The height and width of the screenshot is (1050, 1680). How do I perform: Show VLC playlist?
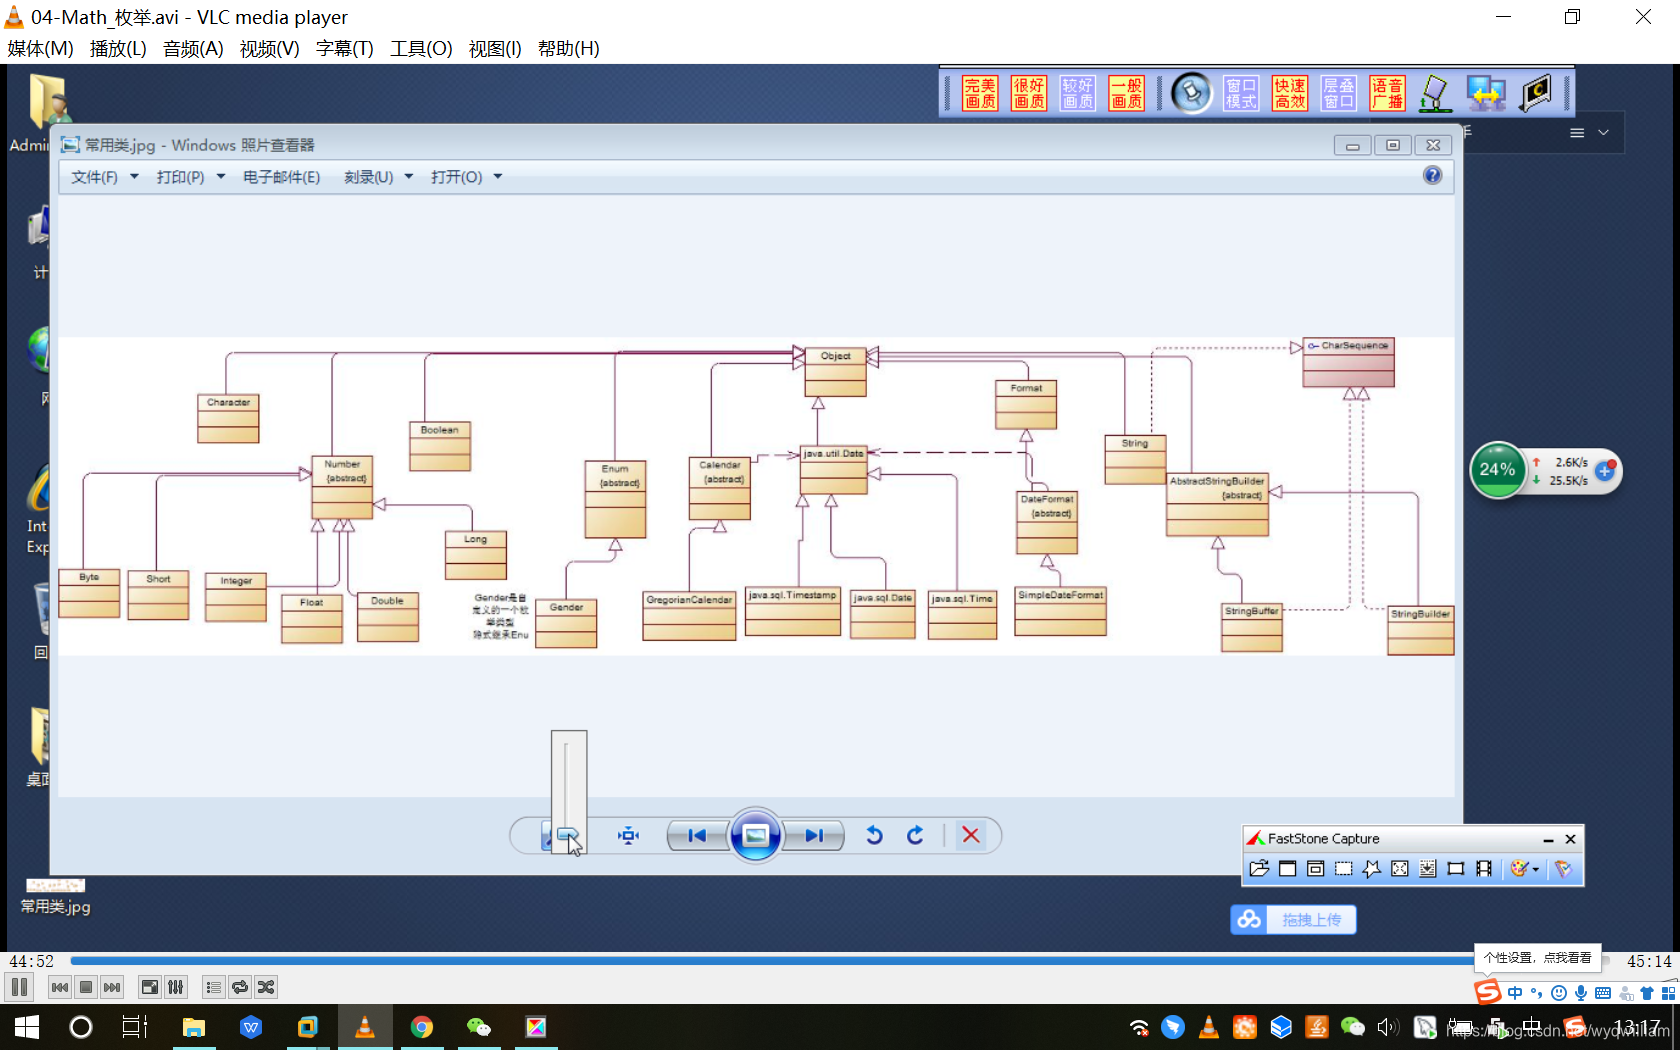point(213,987)
